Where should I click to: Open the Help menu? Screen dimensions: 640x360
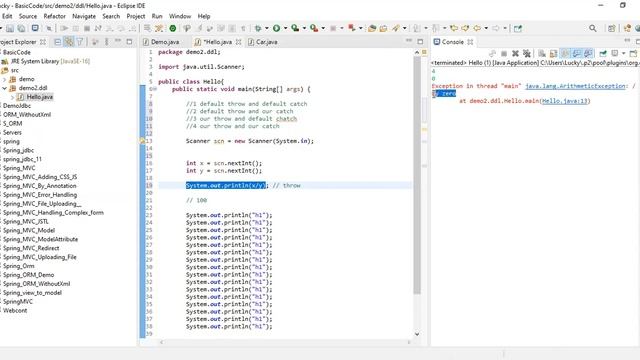click(204, 16)
